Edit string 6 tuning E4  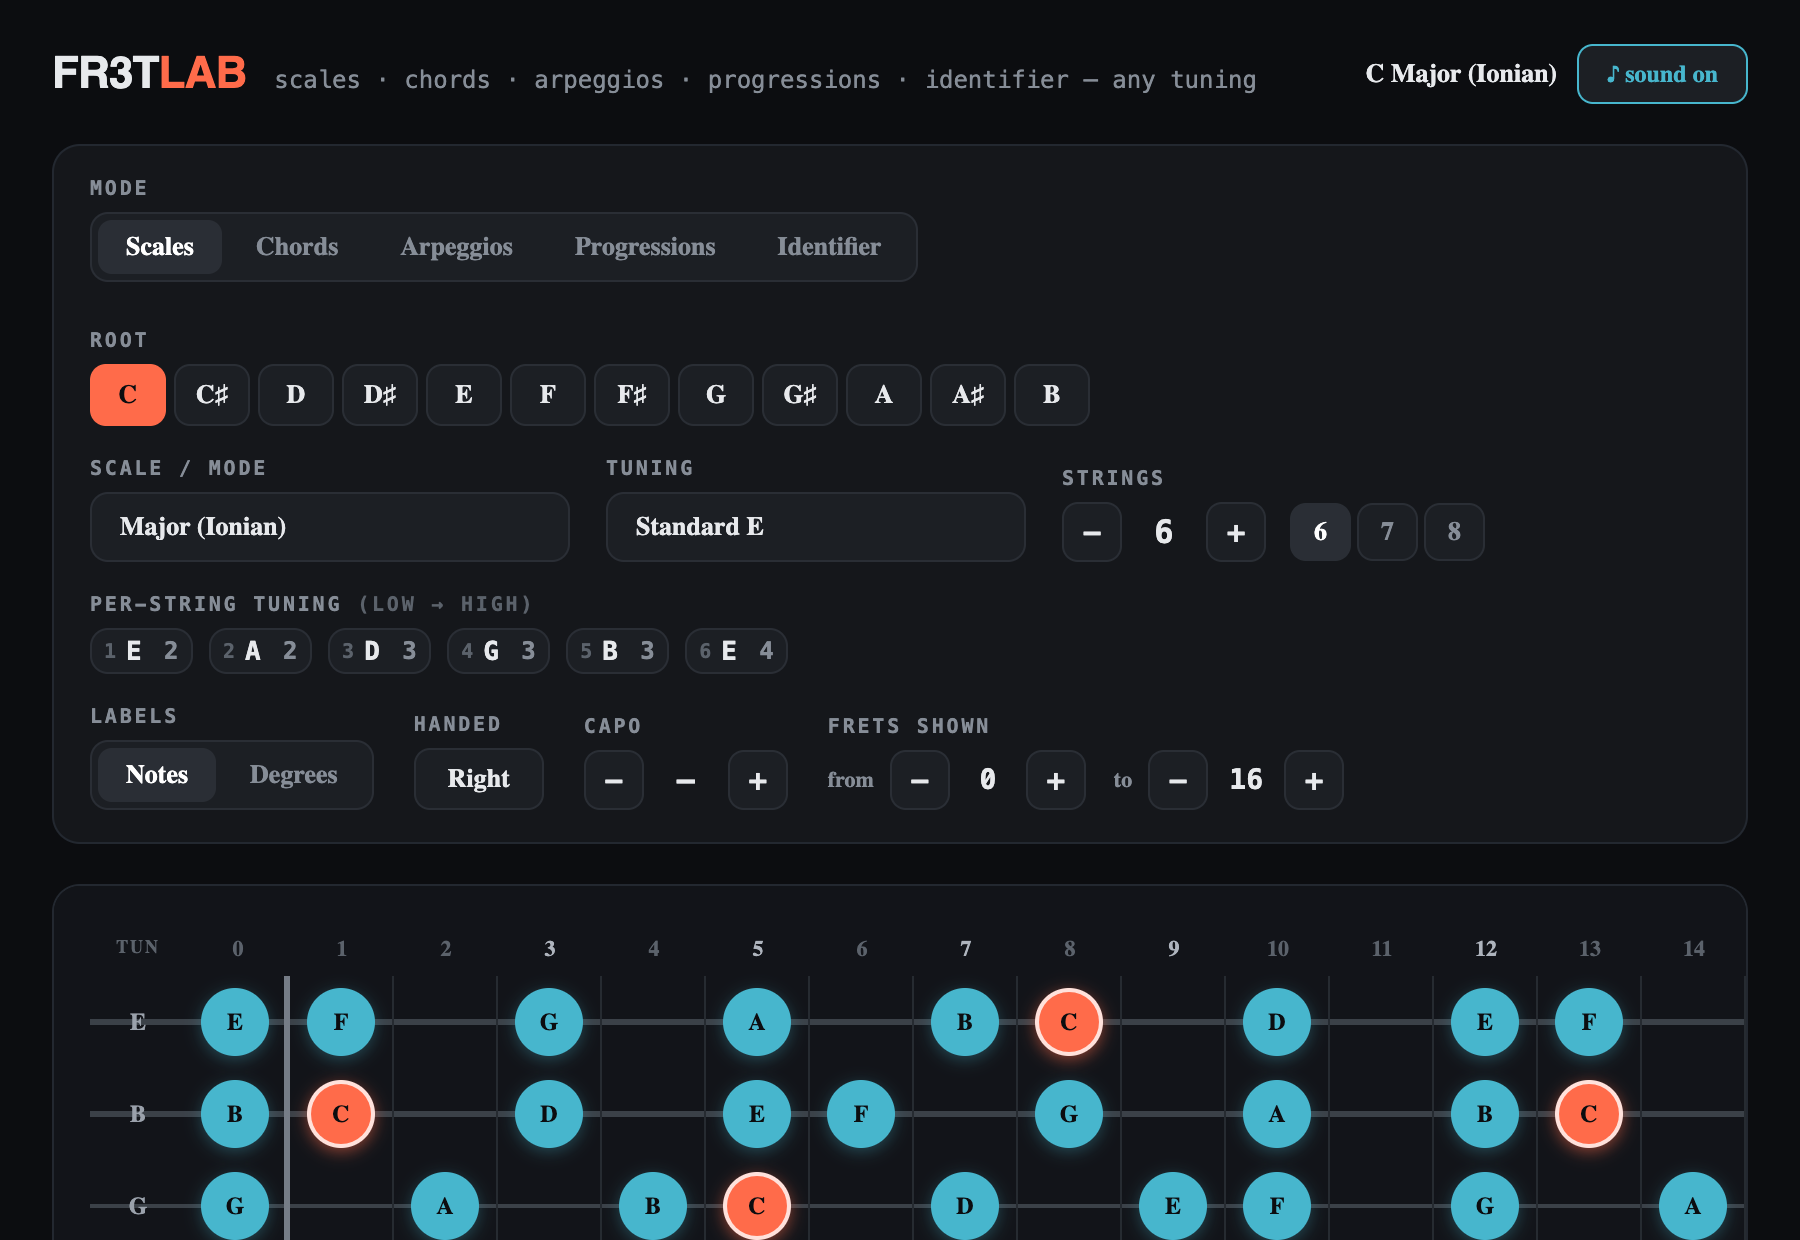[x=736, y=651]
